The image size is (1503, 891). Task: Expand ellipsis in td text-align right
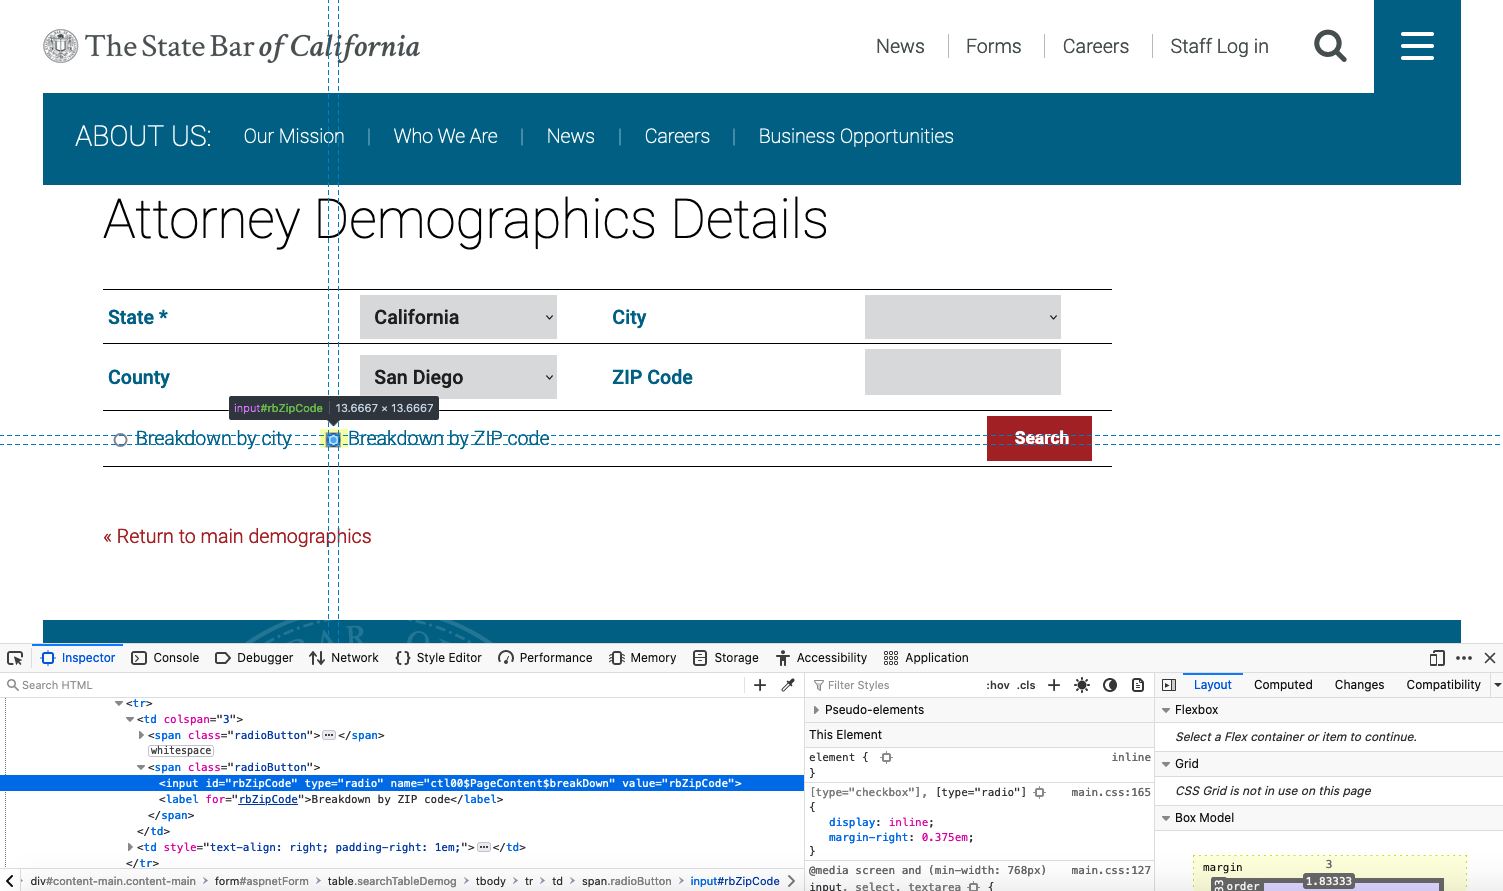(484, 847)
